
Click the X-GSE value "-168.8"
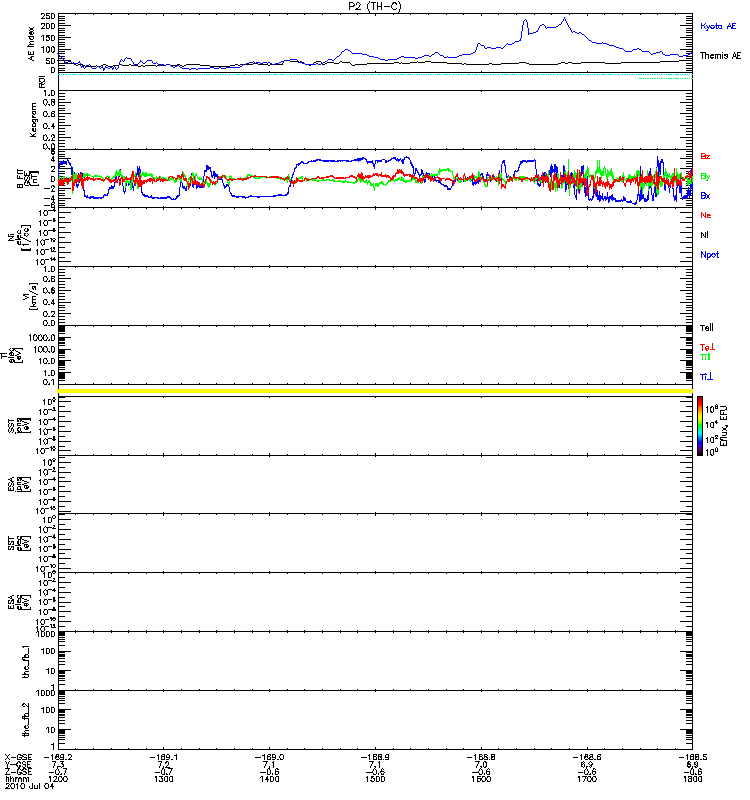point(481,757)
